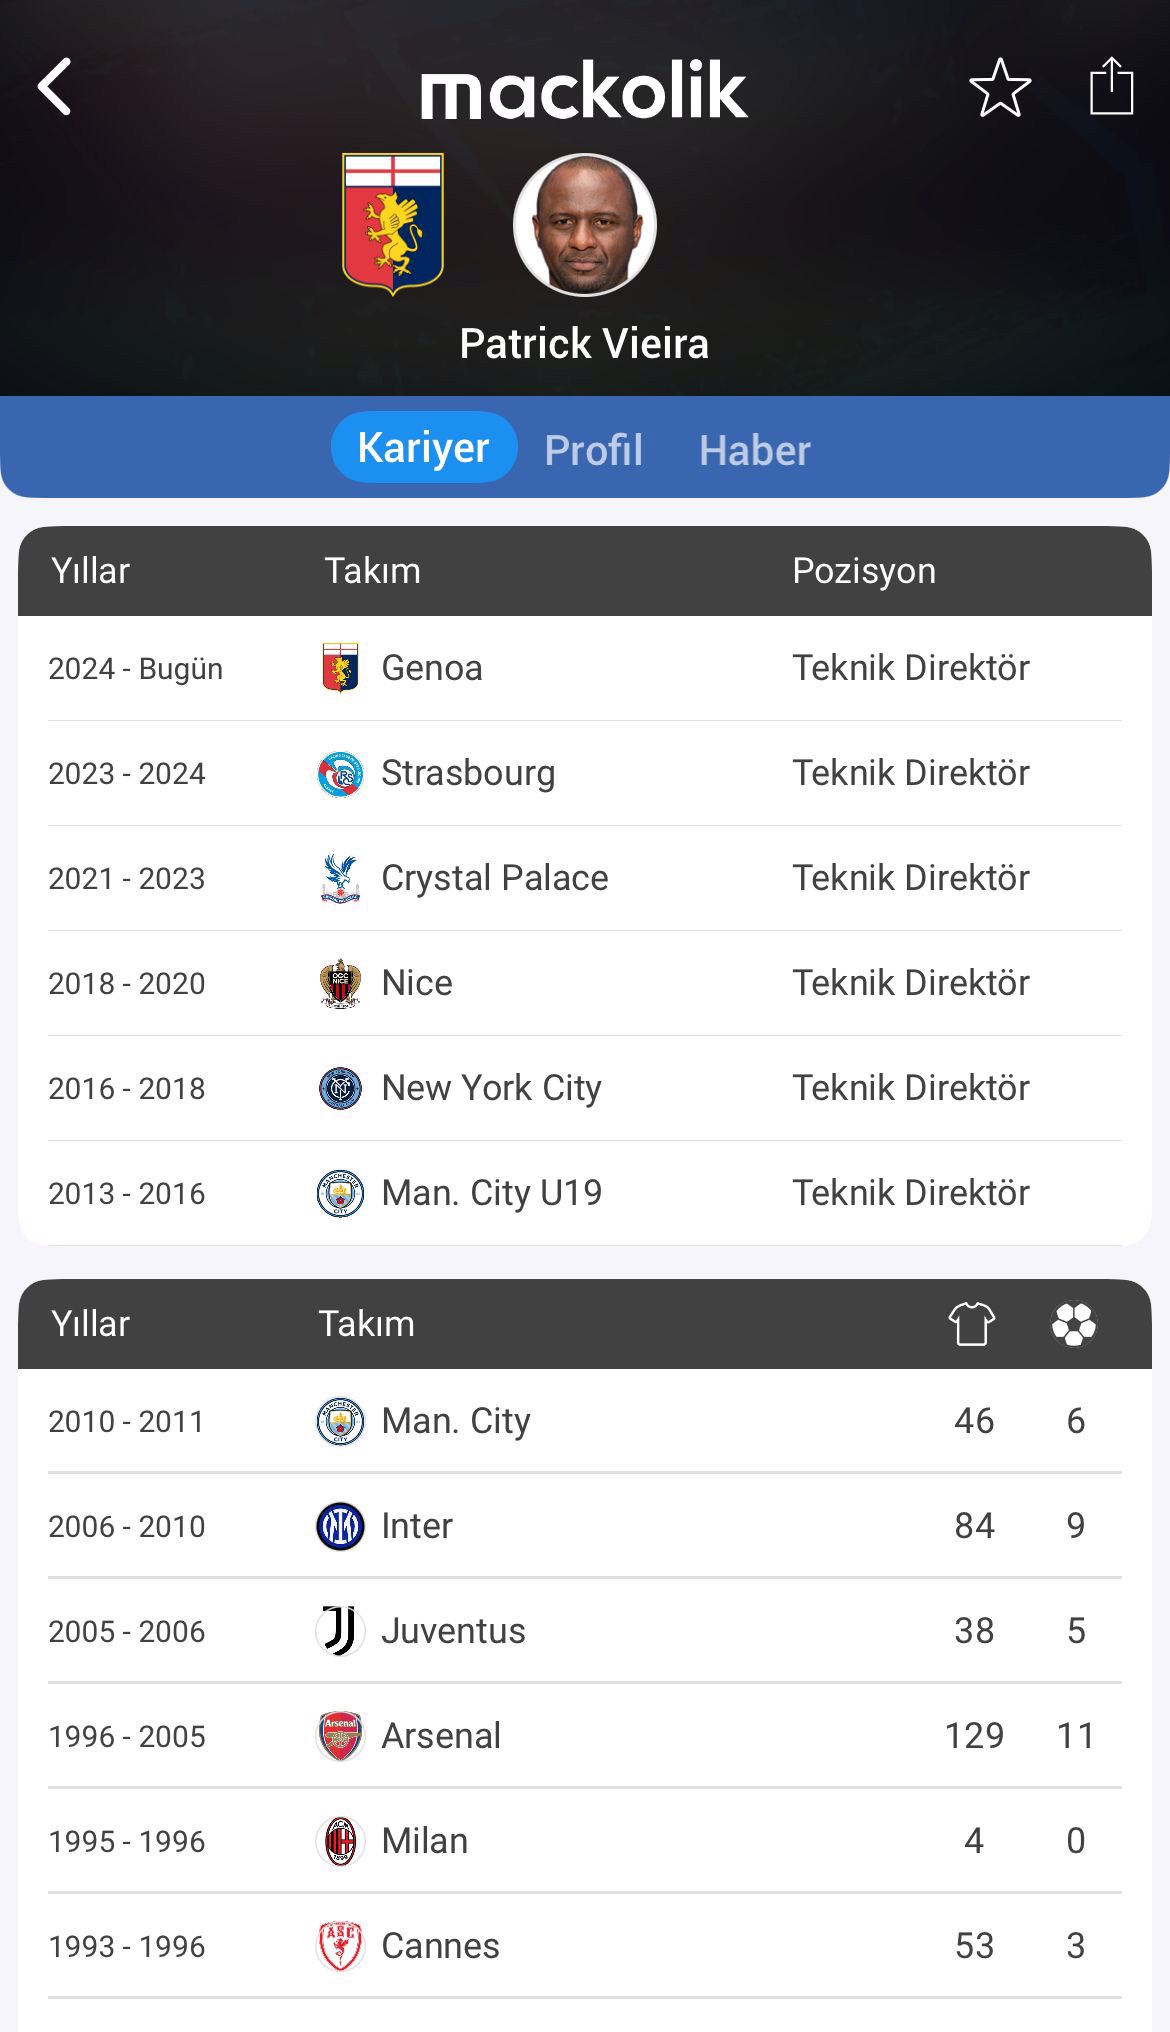1170x2032 pixels.
Task: Open the Genoa crest in header
Action: pos(393,224)
